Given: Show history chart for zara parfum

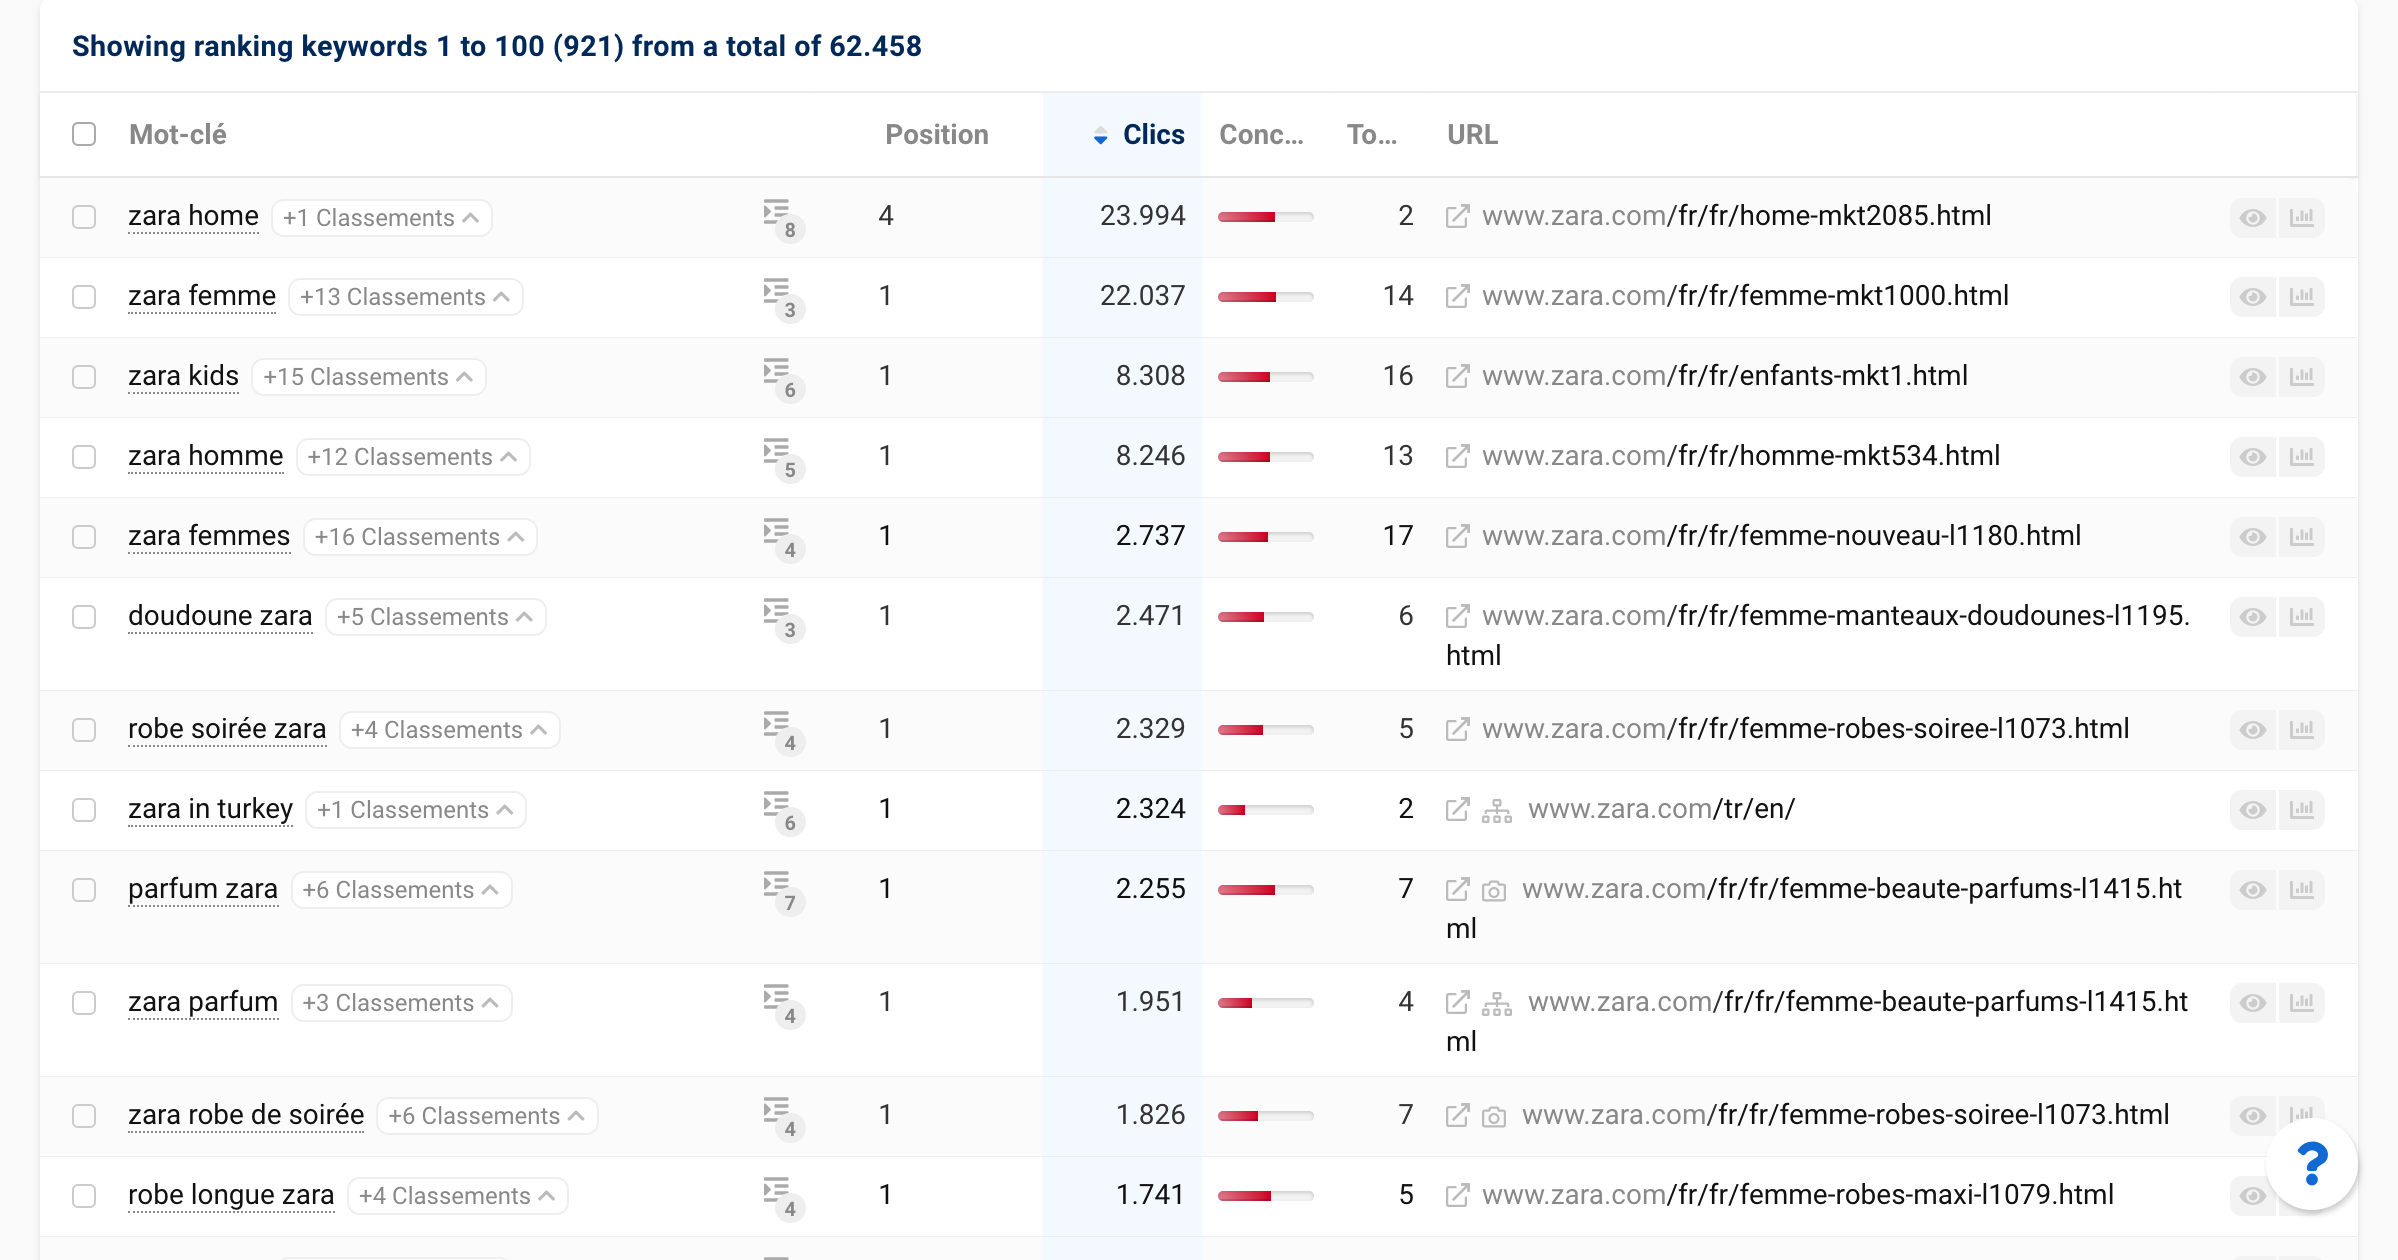Looking at the screenshot, I should pyautogui.click(x=2301, y=1003).
